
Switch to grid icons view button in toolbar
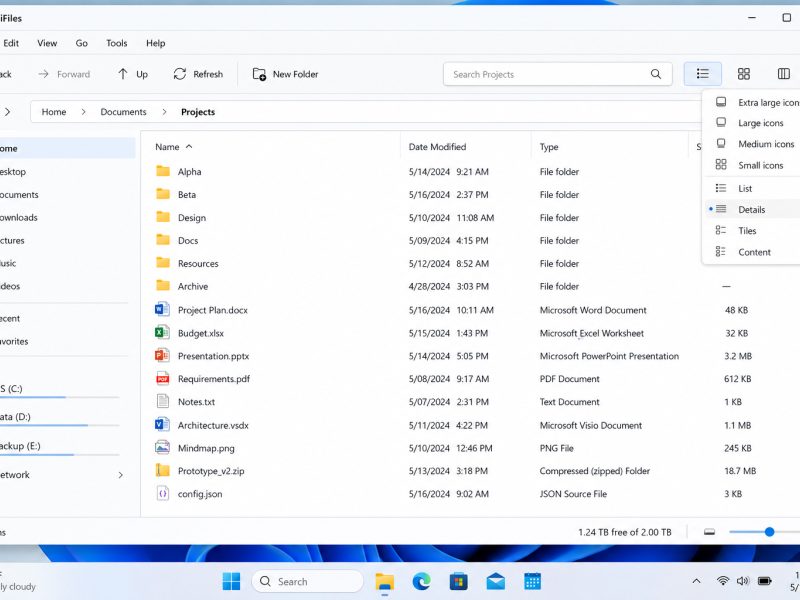tap(744, 74)
